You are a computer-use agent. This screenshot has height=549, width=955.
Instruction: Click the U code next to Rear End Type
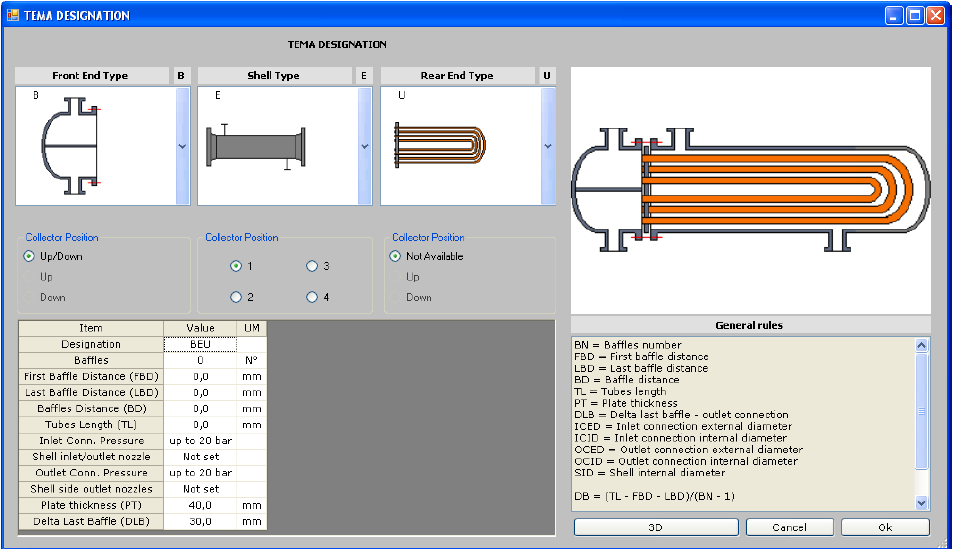(x=547, y=76)
